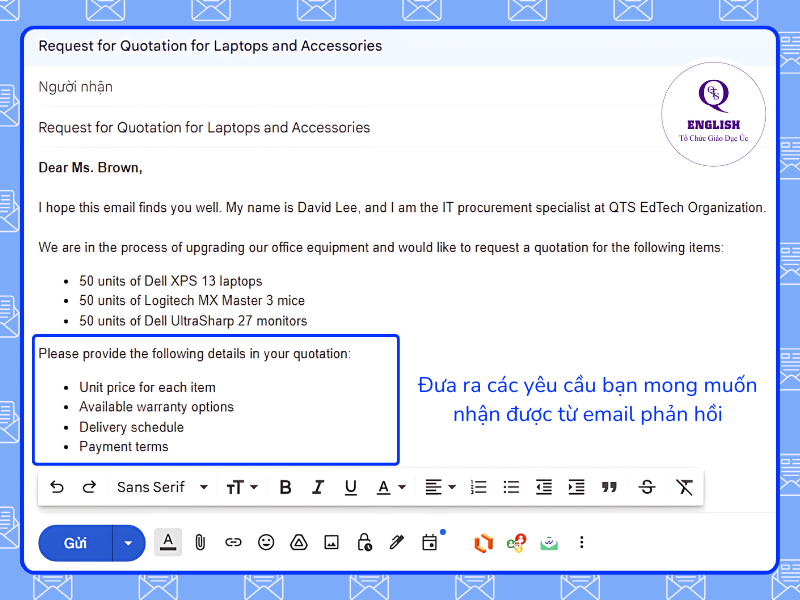
Task: Remove formatting from text
Action: coord(684,487)
